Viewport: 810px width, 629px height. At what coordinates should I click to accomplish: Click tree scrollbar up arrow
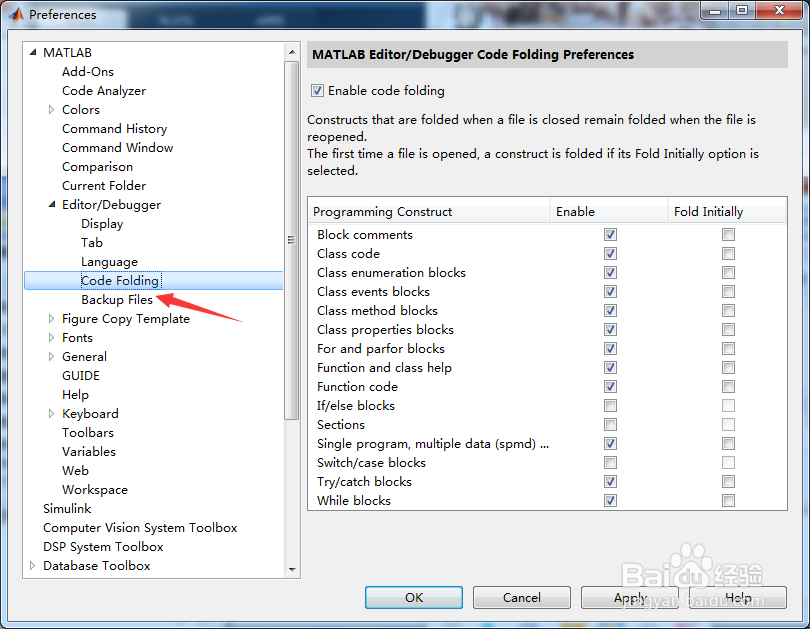point(292,52)
